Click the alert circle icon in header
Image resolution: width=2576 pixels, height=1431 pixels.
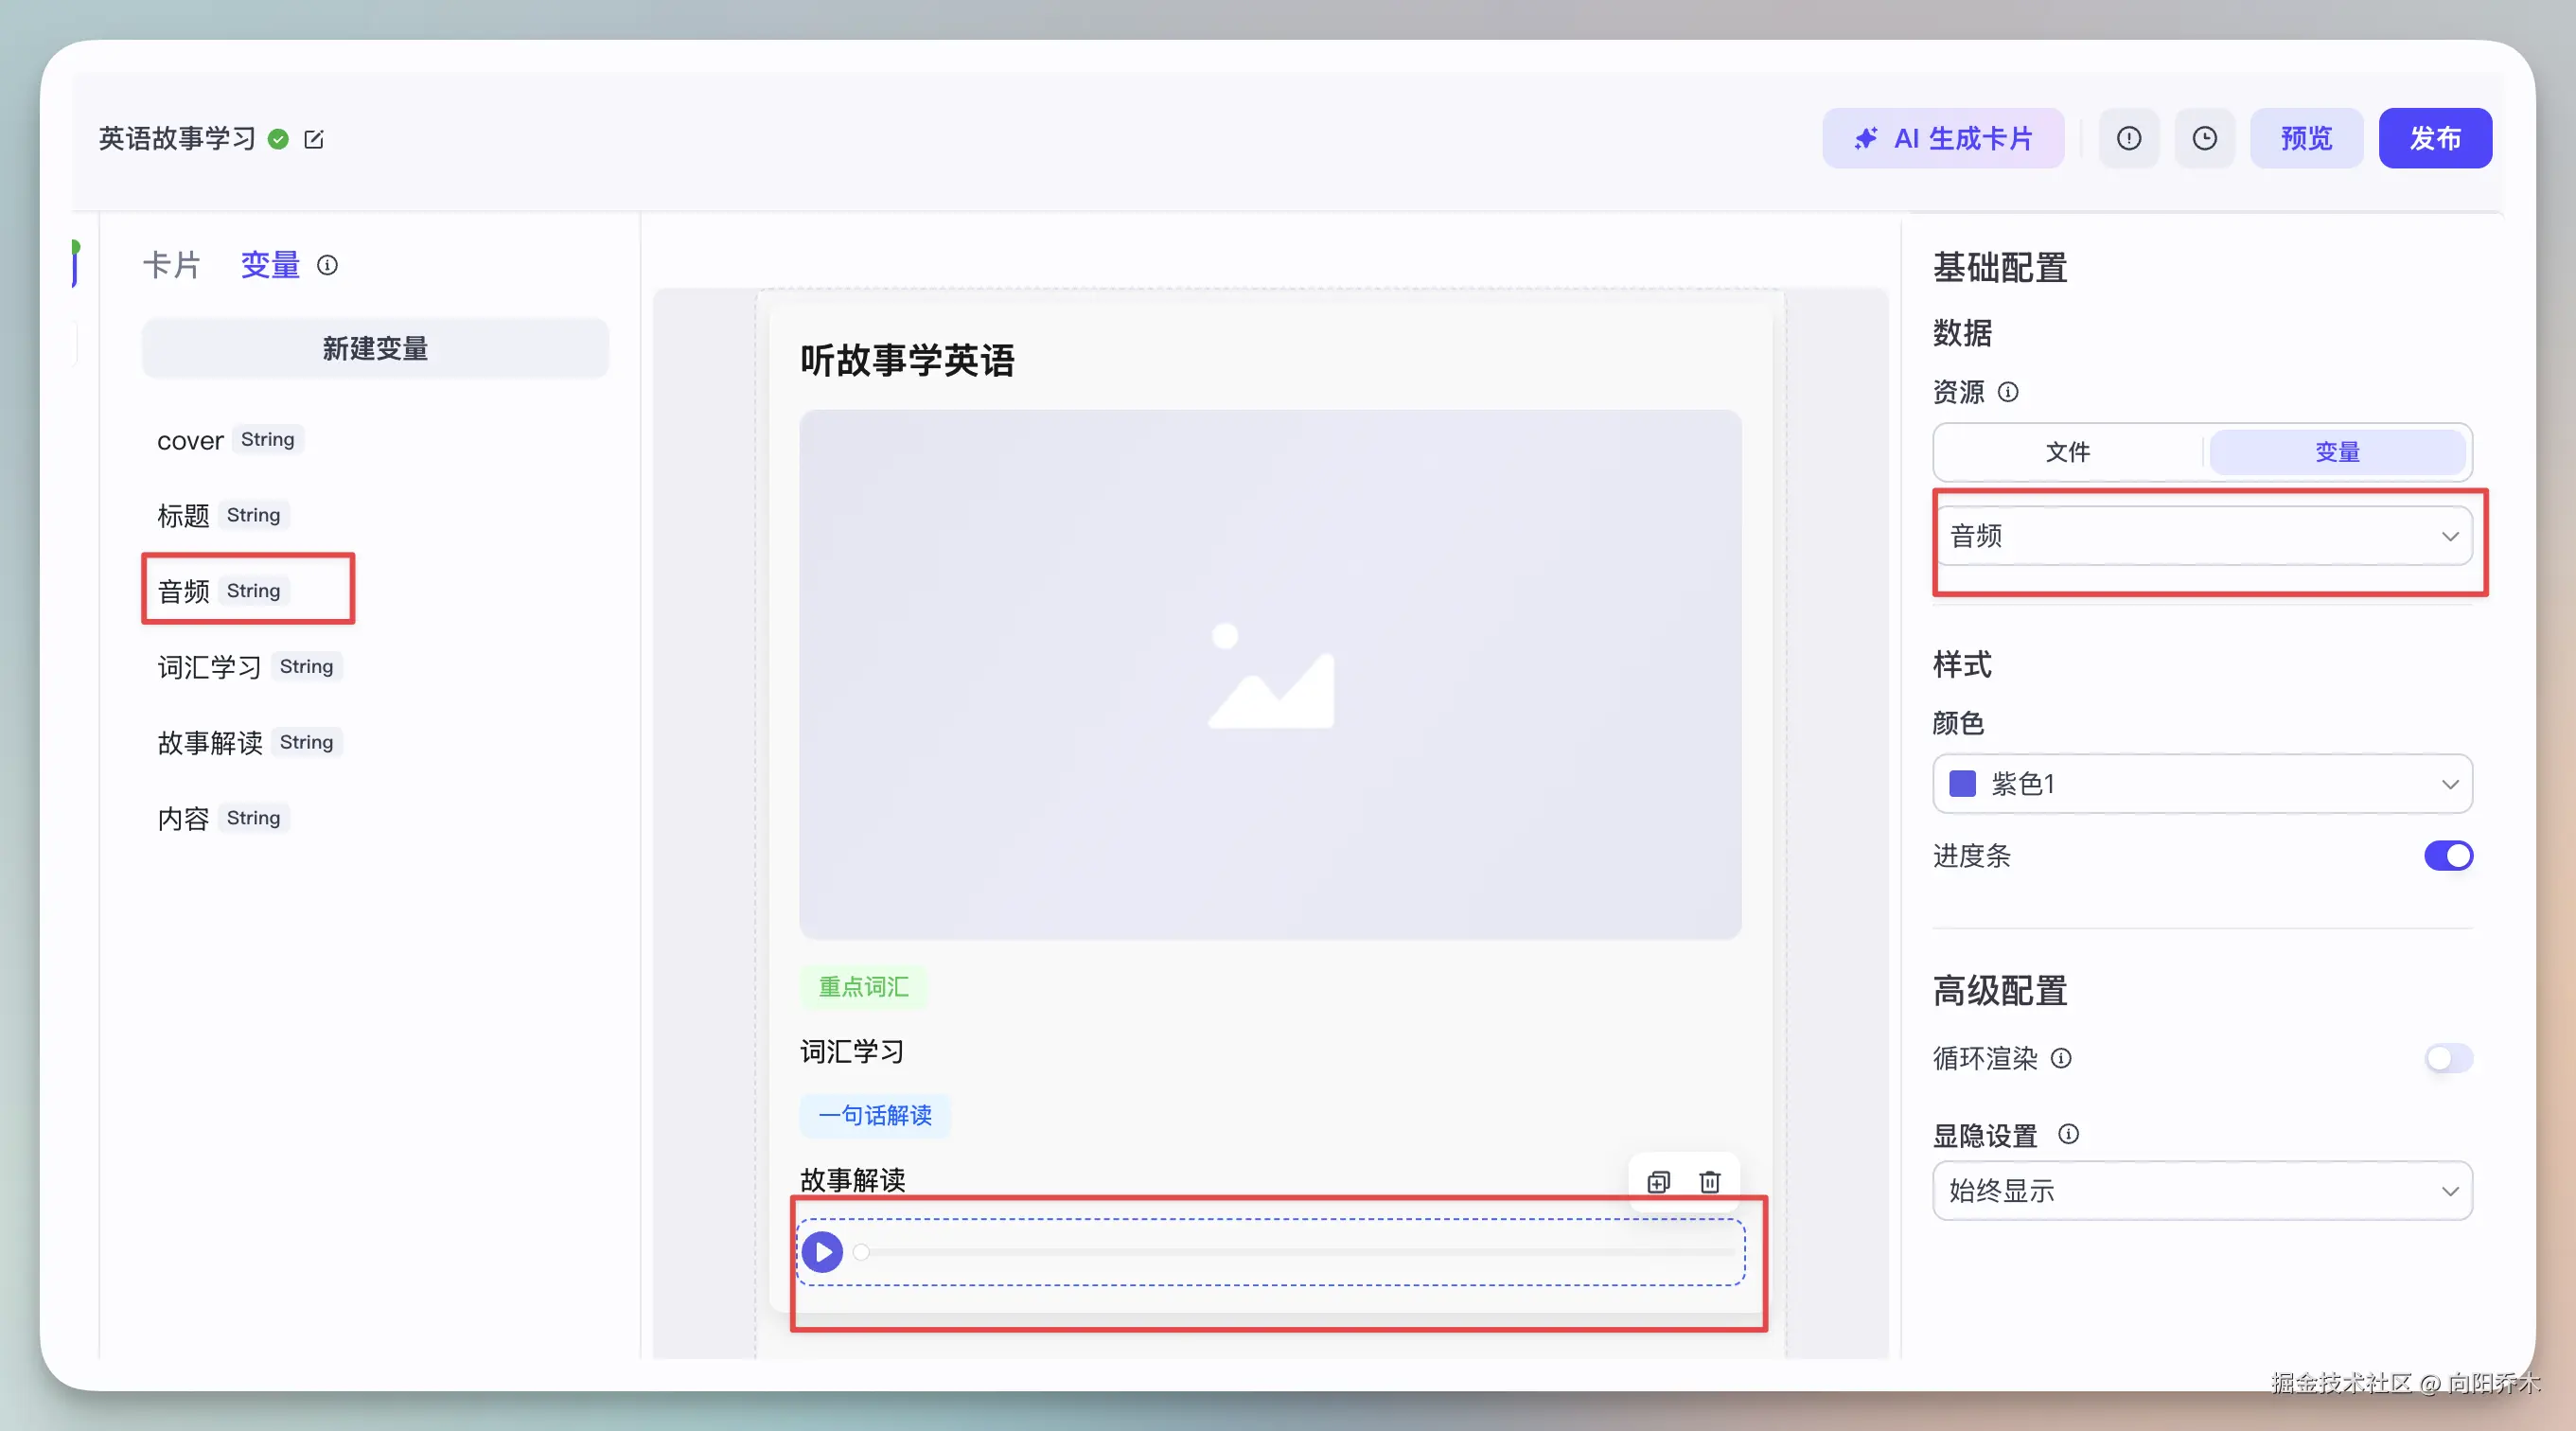pyautogui.click(x=2129, y=138)
